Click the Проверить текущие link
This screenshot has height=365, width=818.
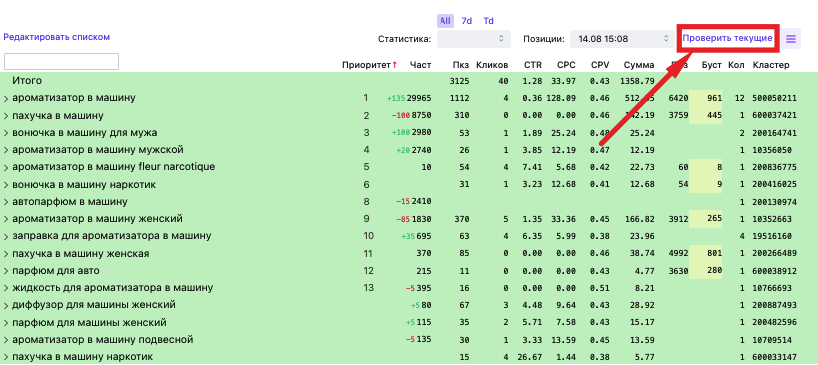point(727,39)
